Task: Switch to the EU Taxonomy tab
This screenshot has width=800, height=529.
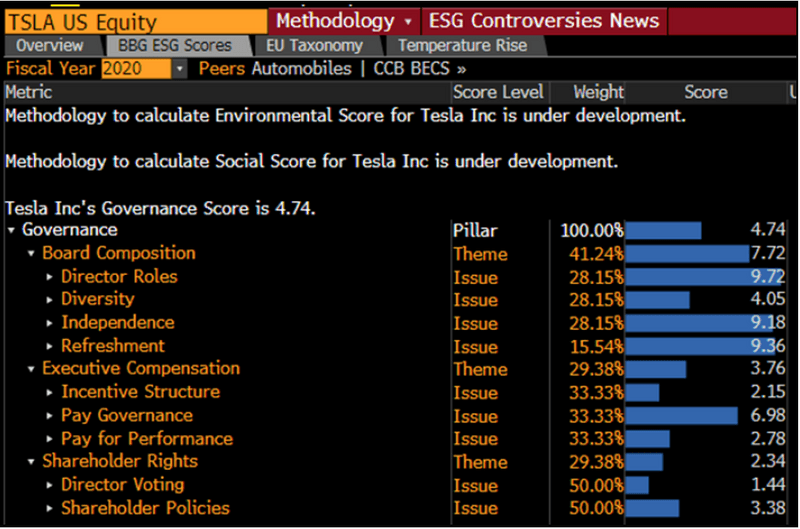Action: coord(315,45)
